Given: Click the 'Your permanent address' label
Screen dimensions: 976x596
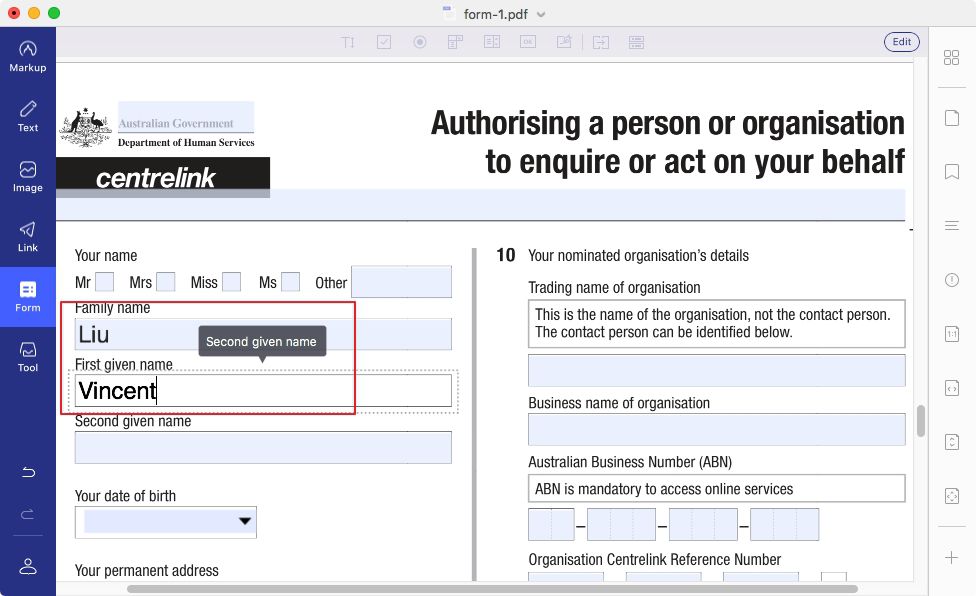Looking at the screenshot, I should [146, 570].
